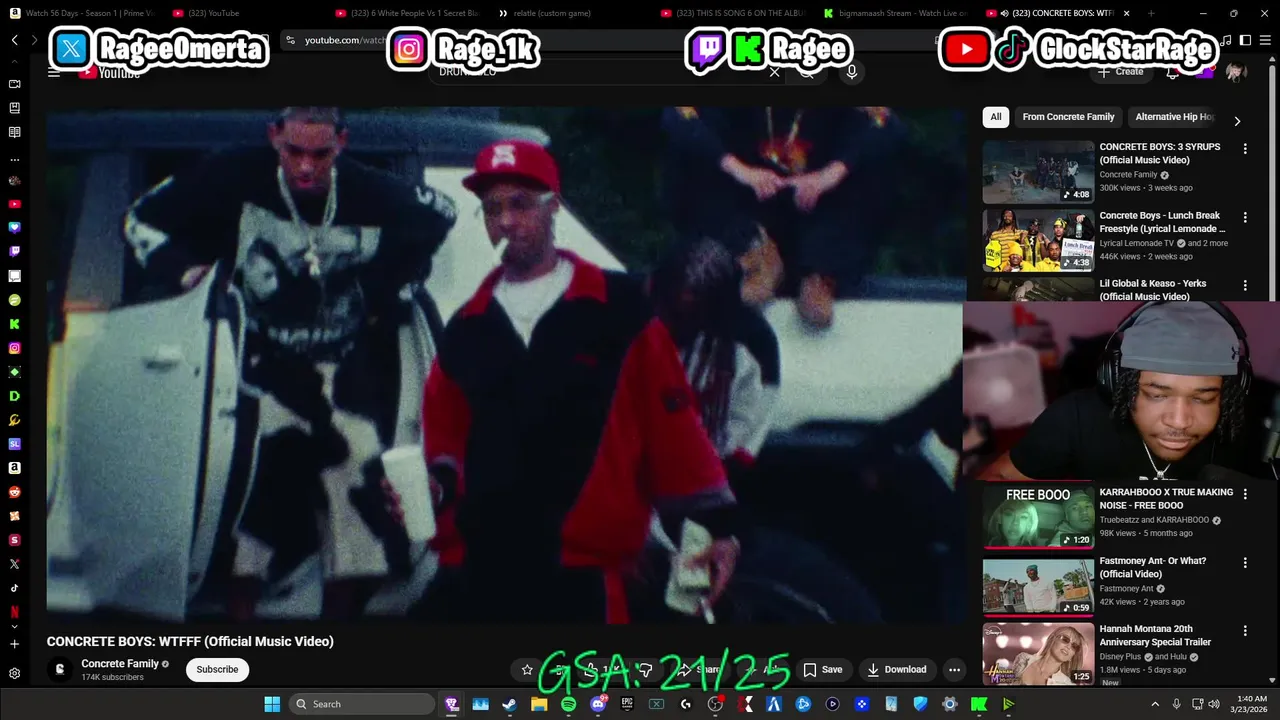The width and height of the screenshot is (1280, 720).
Task: Switch to bigmamaash Stream tab
Action: [x=895, y=13]
